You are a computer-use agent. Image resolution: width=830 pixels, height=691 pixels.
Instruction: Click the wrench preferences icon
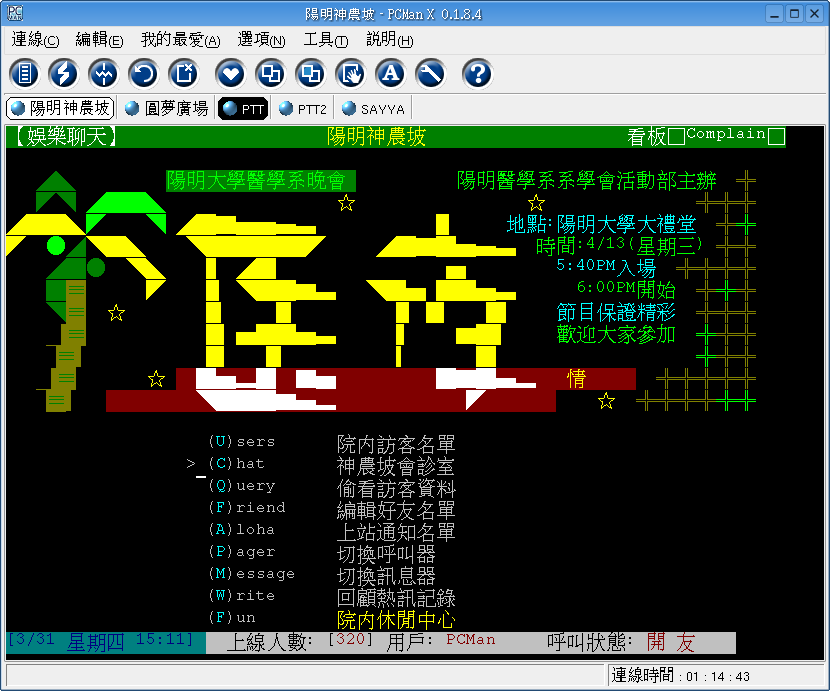click(431, 74)
